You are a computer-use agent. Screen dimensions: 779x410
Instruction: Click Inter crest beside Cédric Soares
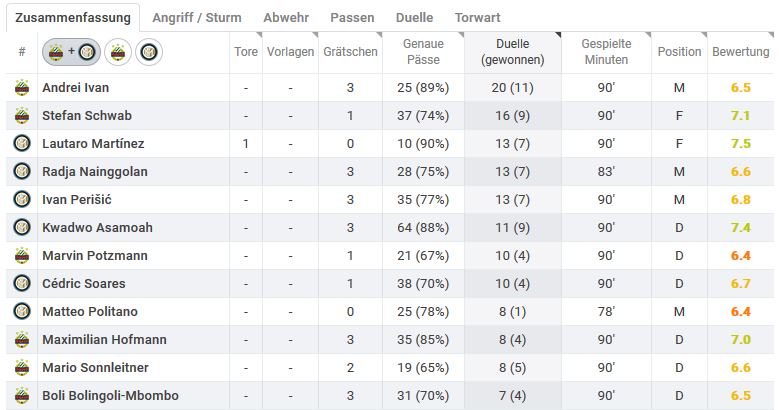pos(22,283)
